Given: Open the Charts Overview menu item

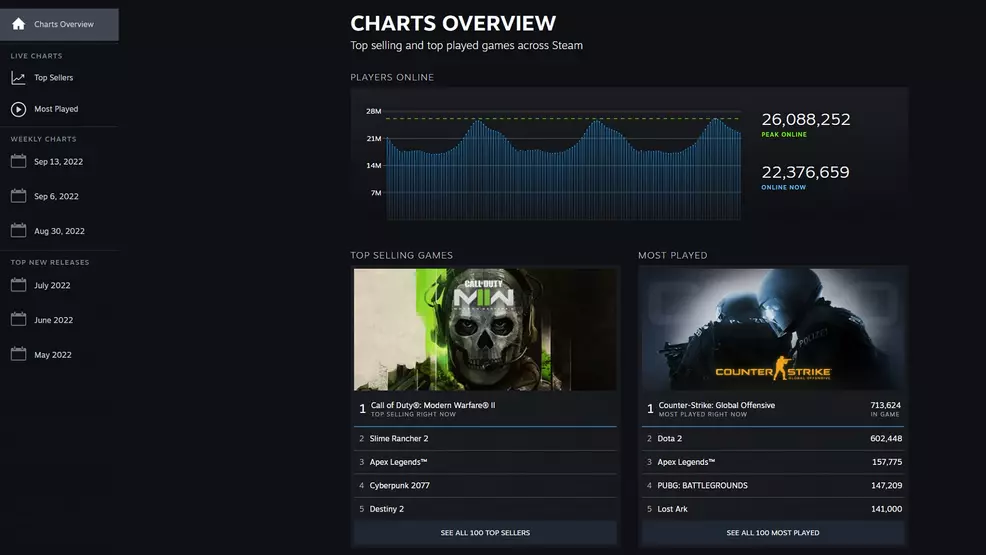Looking at the screenshot, I should 59,25.
